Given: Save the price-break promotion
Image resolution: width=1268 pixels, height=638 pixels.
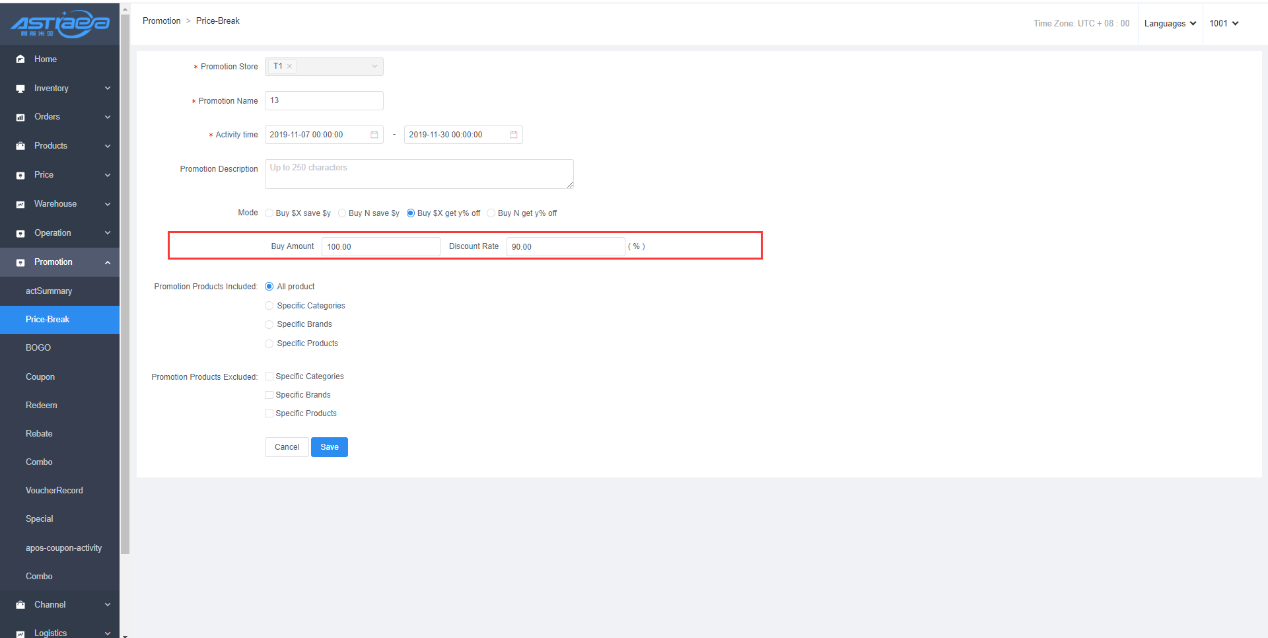Looking at the screenshot, I should pyautogui.click(x=329, y=447).
